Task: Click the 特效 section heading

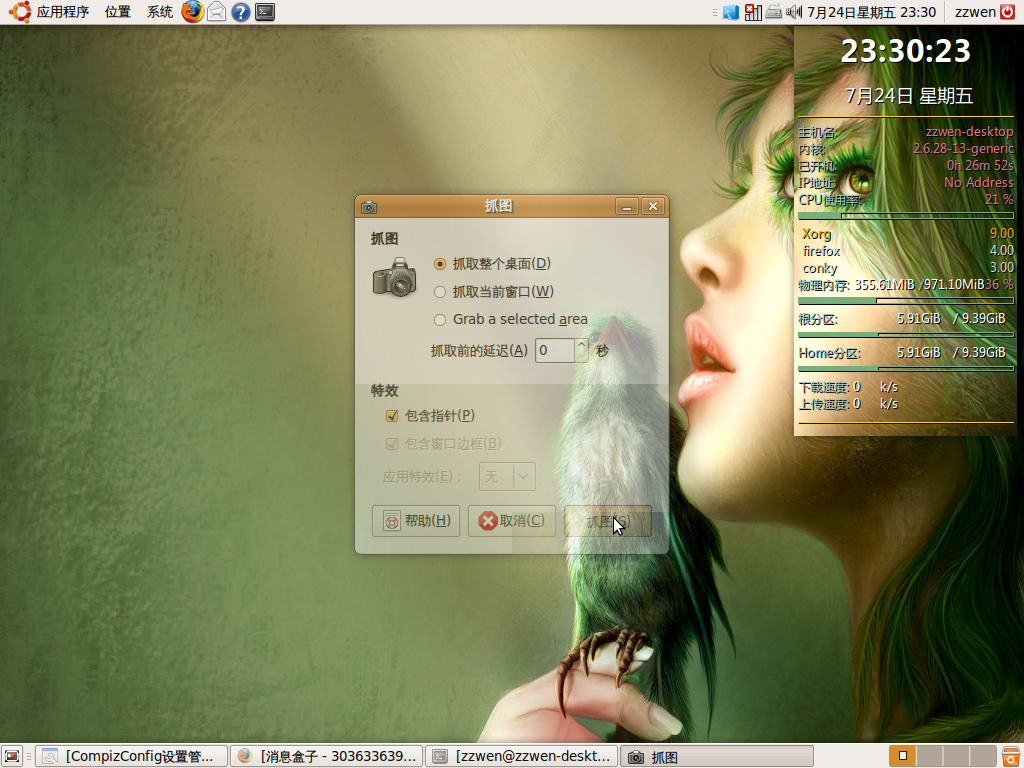Action: 385,391
